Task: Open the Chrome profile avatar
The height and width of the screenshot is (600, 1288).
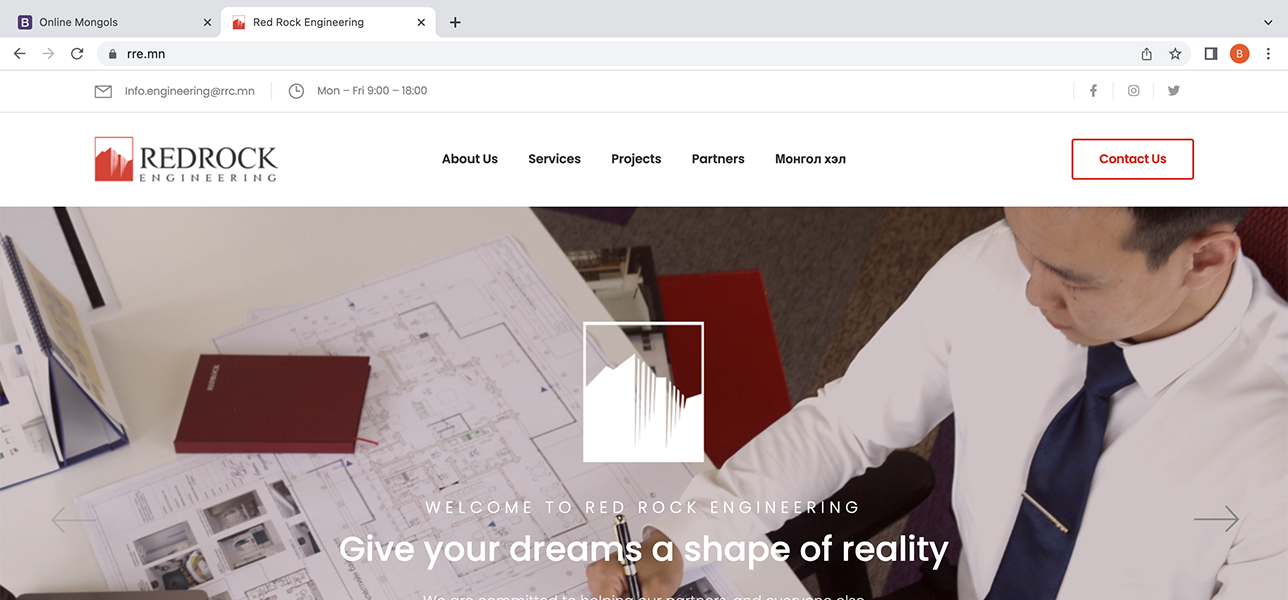Action: click(1239, 54)
